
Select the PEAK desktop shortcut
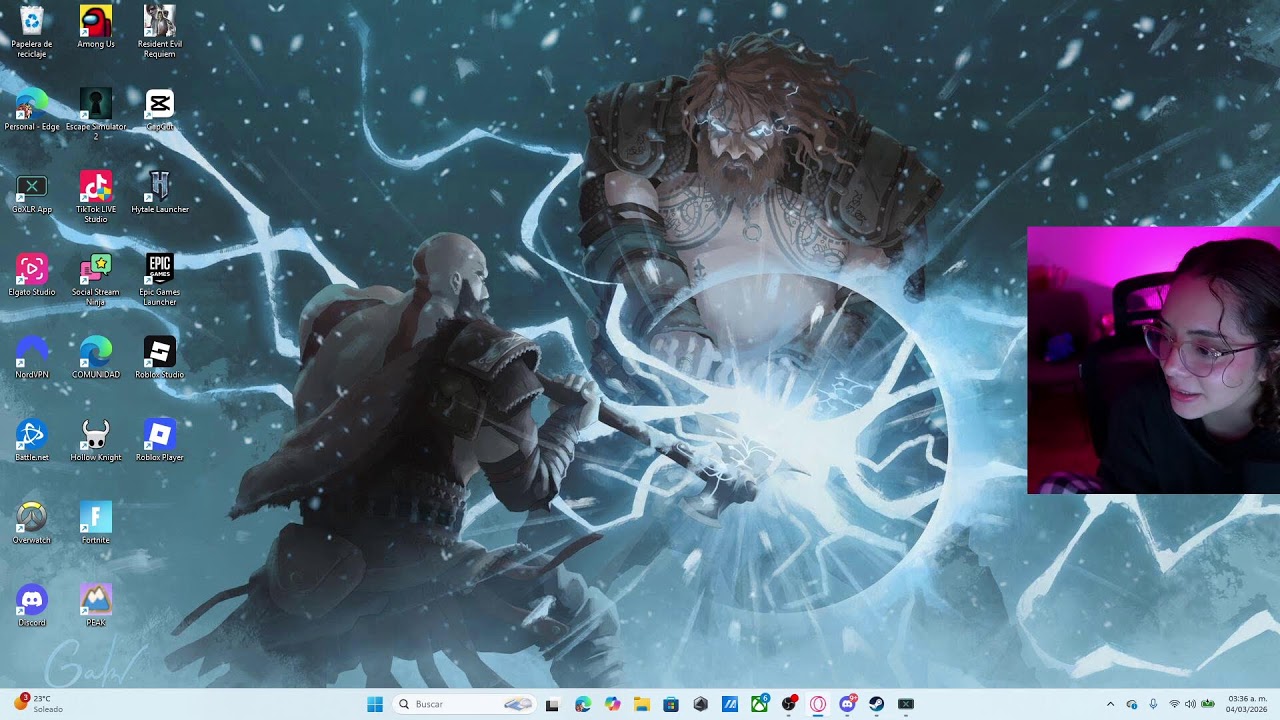[x=96, y=606]
